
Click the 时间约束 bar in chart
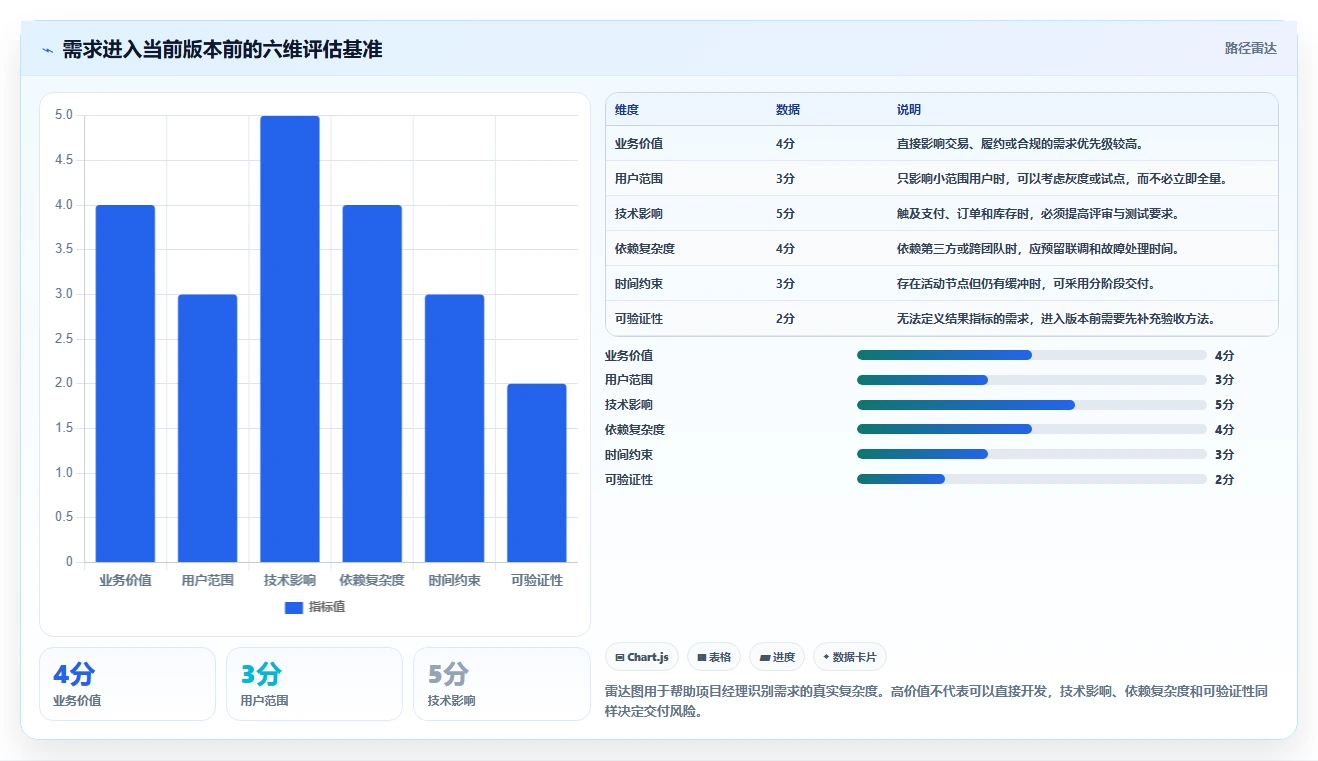point(454,428)
